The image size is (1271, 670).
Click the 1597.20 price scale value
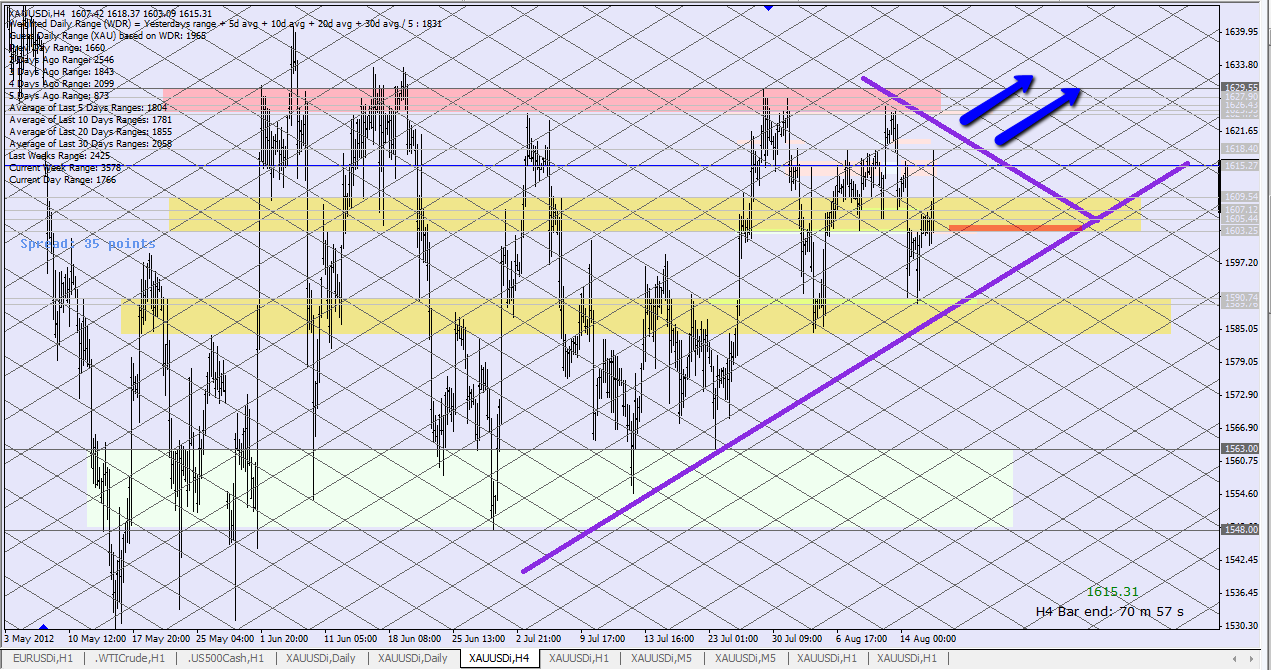click(x=1240, y=262)
